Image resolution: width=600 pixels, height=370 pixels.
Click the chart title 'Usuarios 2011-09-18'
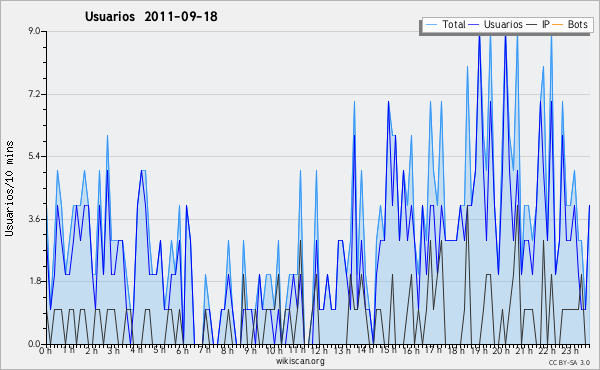tap(151, 16)
